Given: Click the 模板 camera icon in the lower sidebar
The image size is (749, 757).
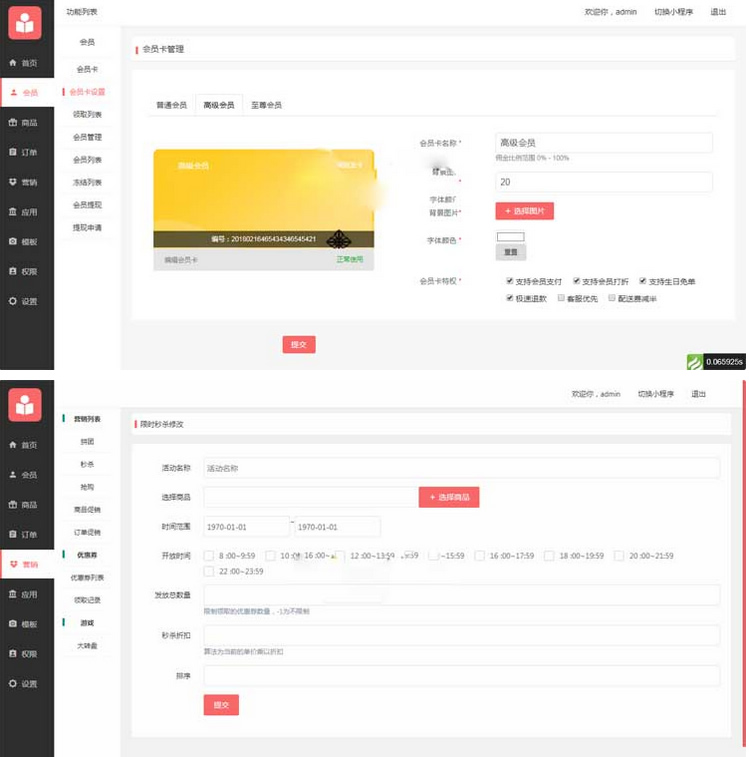Looking at the screenshot, I should (13, 624).
